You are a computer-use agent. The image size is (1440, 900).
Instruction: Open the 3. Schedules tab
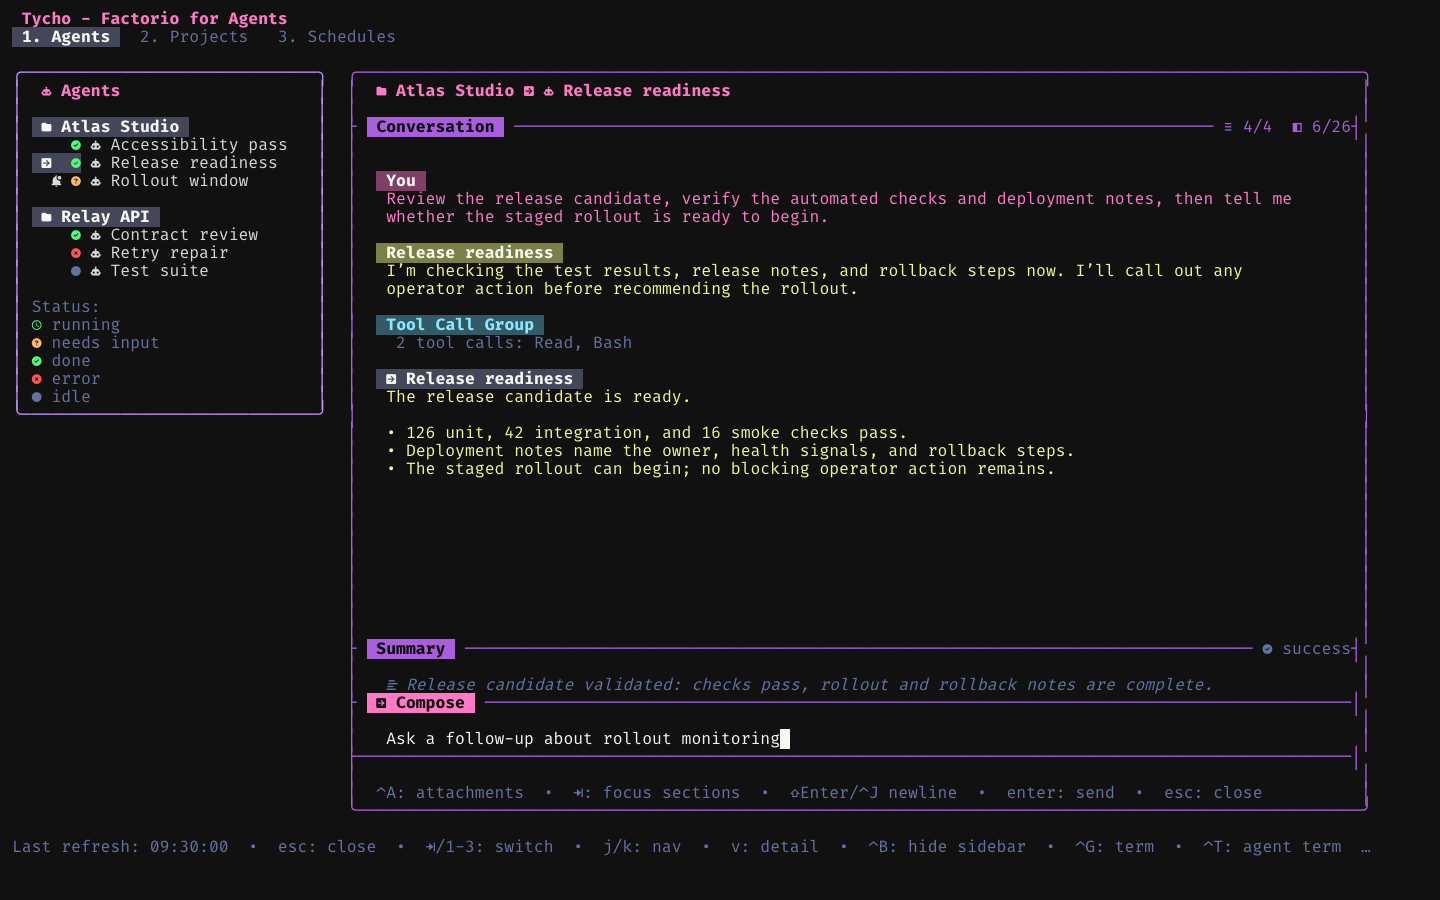[337, 37]
